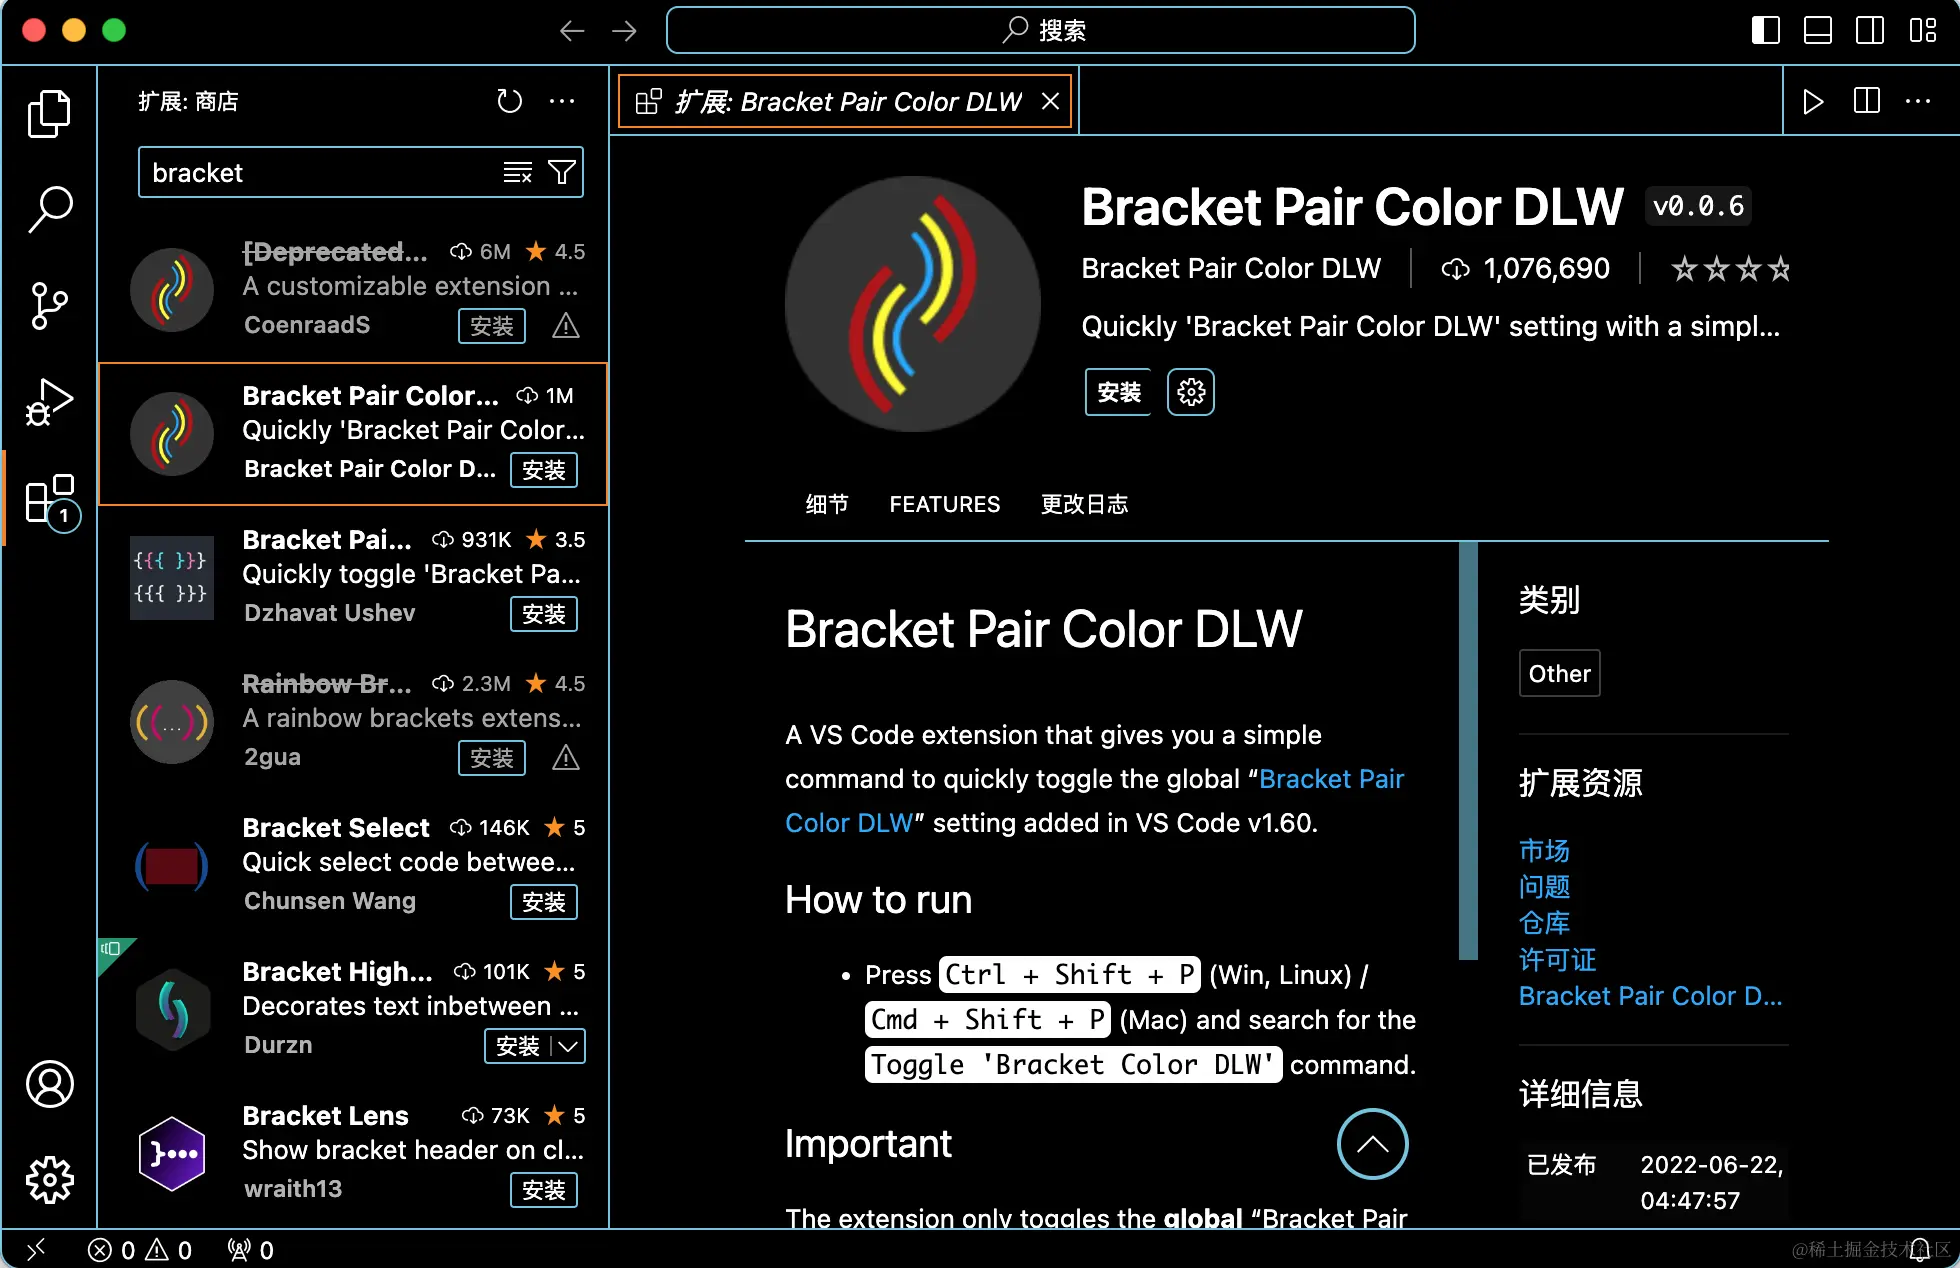Viewport: 1960px width, 1268px height.
Task: Open editor more actions ellipsis menu
Action: pyautogui.click(x=1918, y=101)
